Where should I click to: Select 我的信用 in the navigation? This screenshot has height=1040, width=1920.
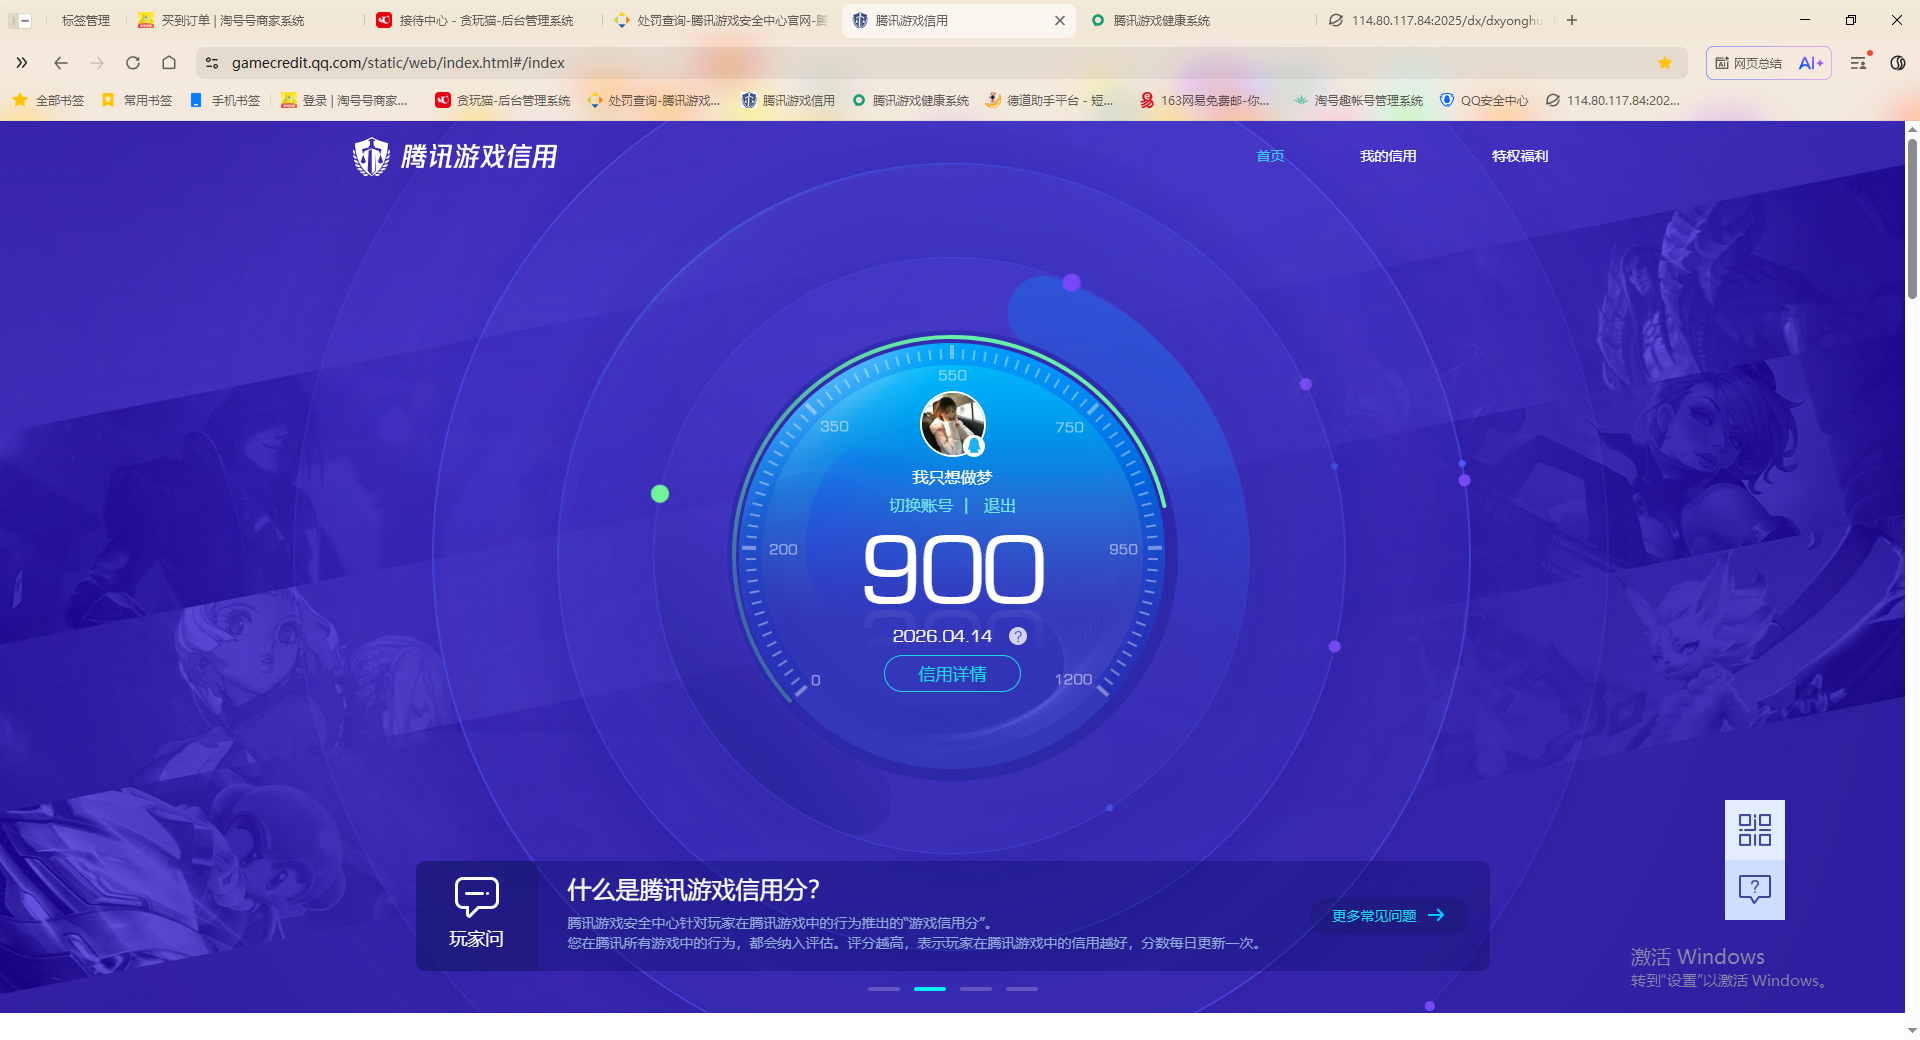tap(1388, 156)
